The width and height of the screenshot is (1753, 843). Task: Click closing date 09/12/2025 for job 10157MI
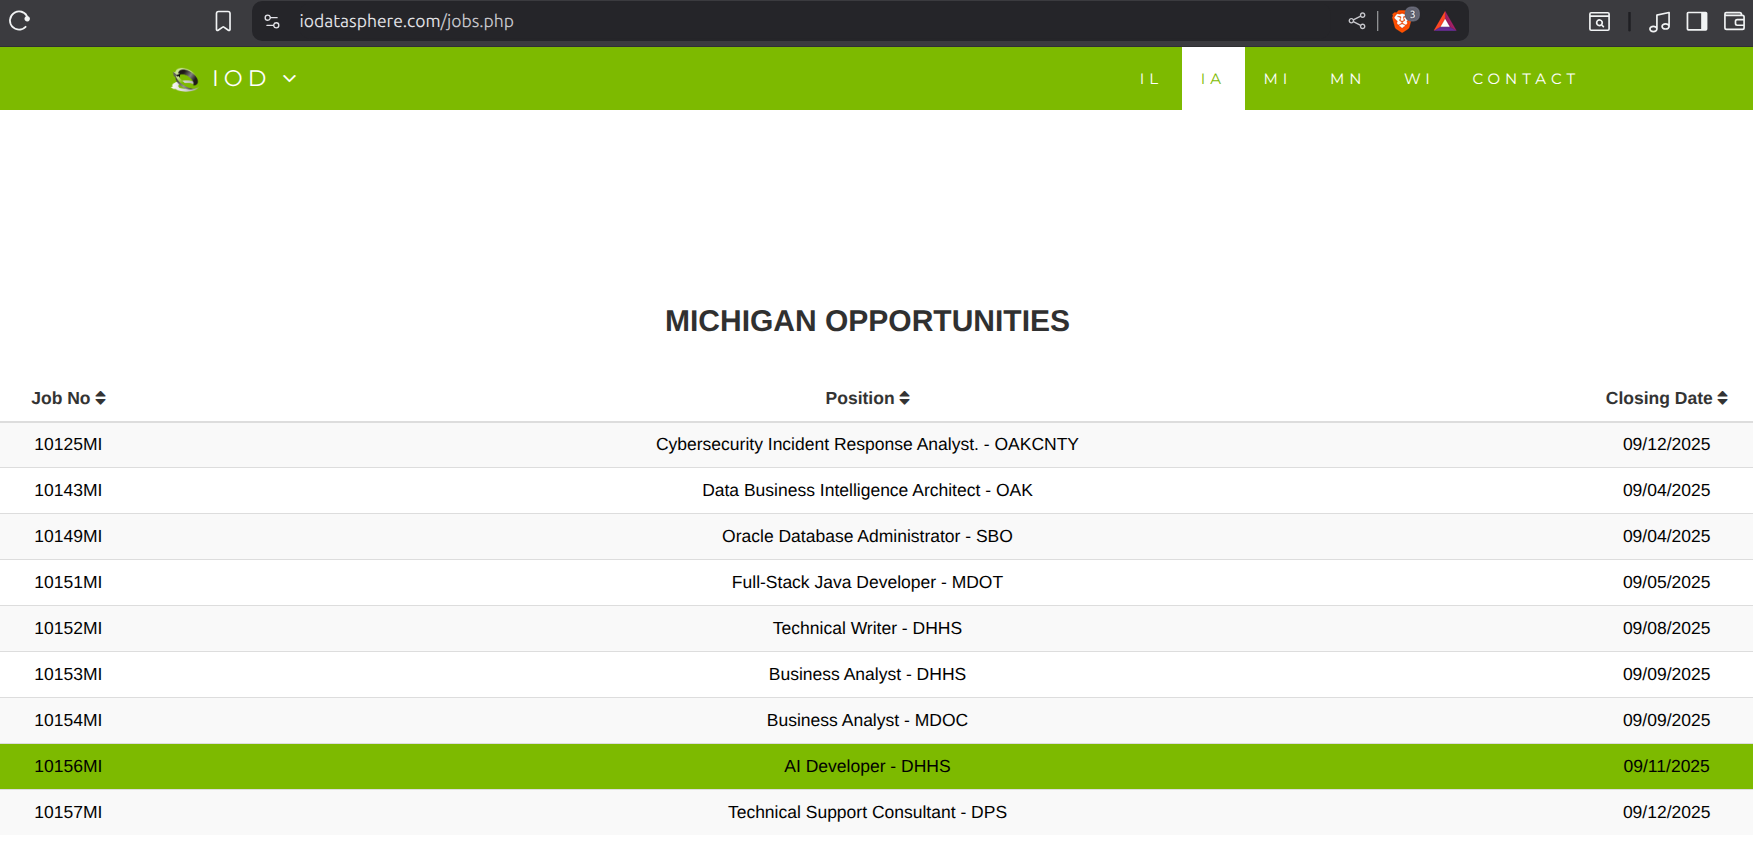point(1666,812)
